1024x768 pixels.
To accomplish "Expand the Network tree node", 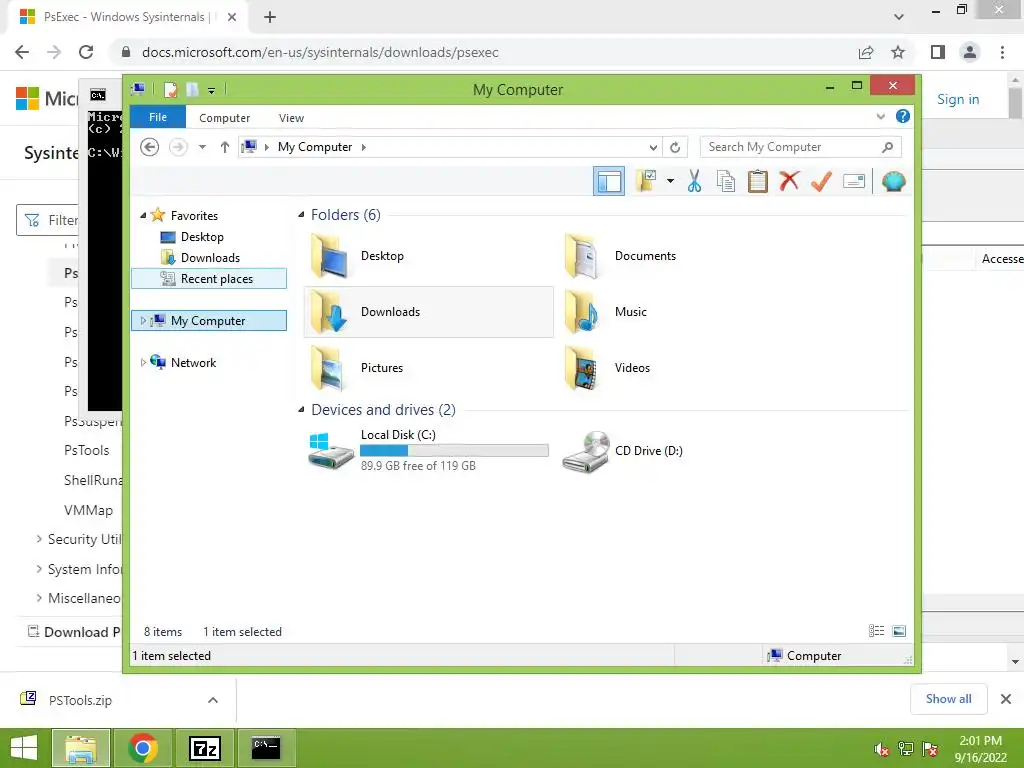I will pos(143,362).
